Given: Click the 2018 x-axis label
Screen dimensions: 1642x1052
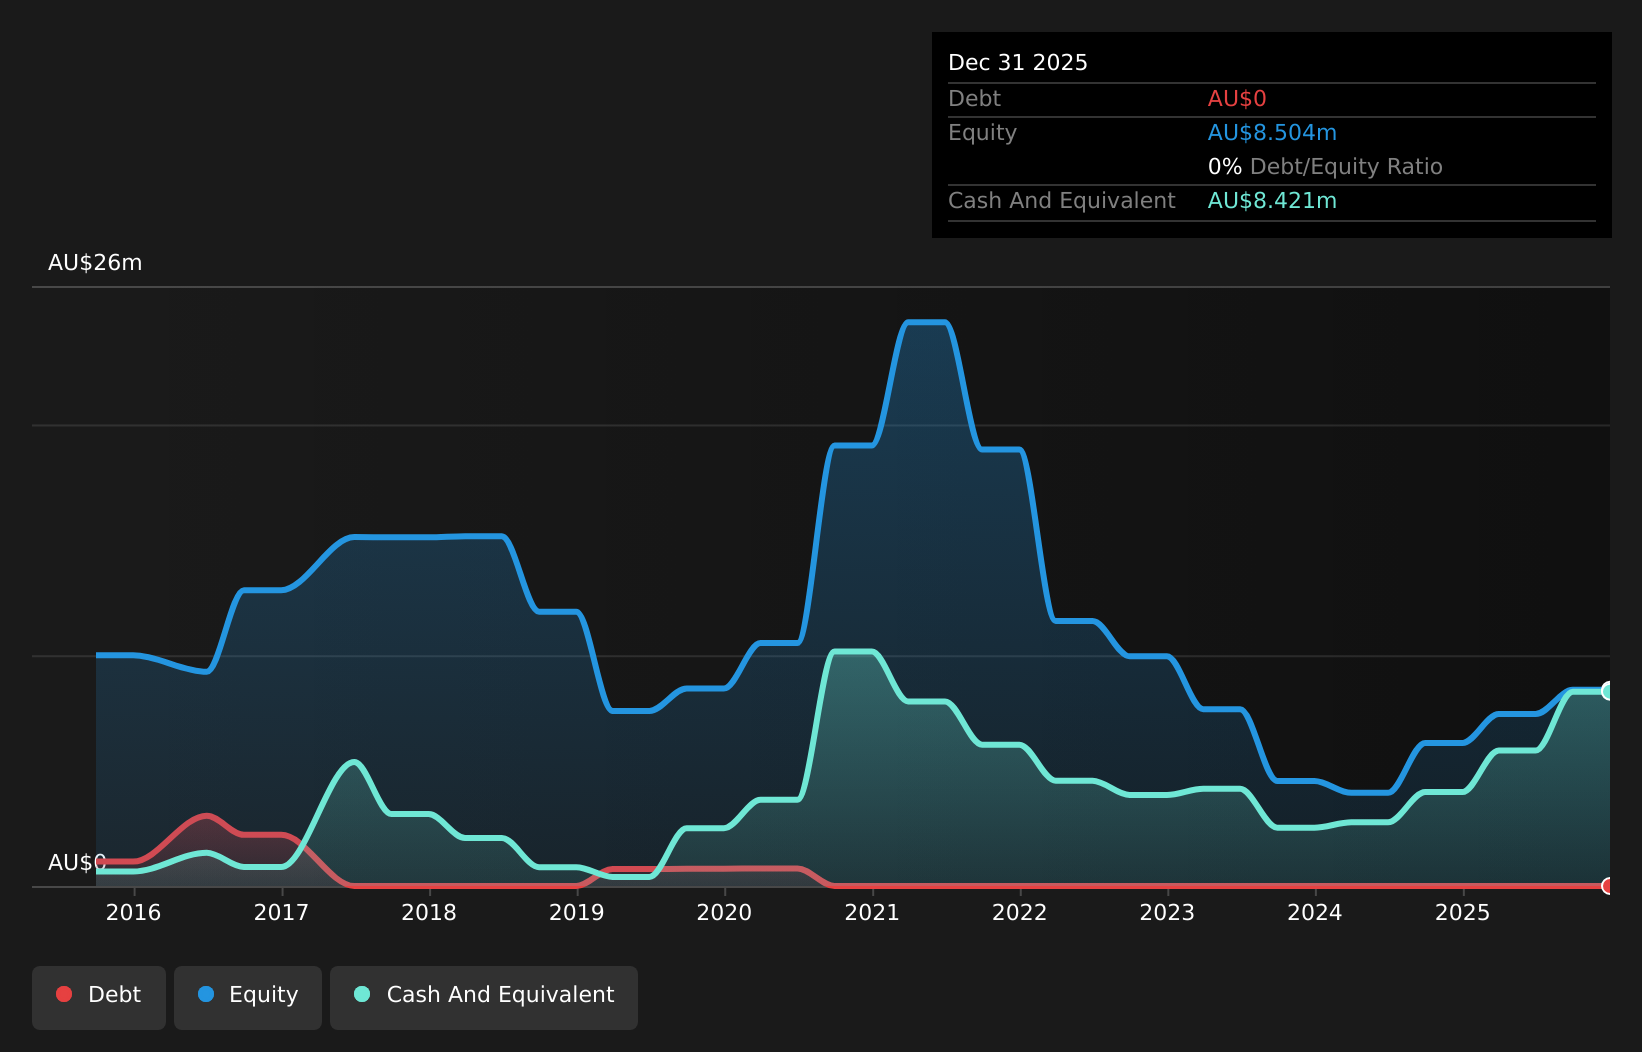Looking at the screenshot, I should [x=429, y=912].
